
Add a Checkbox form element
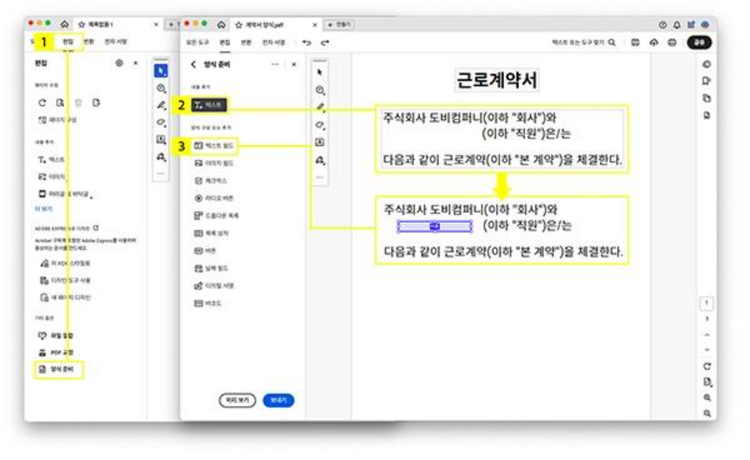click(210, 181)
